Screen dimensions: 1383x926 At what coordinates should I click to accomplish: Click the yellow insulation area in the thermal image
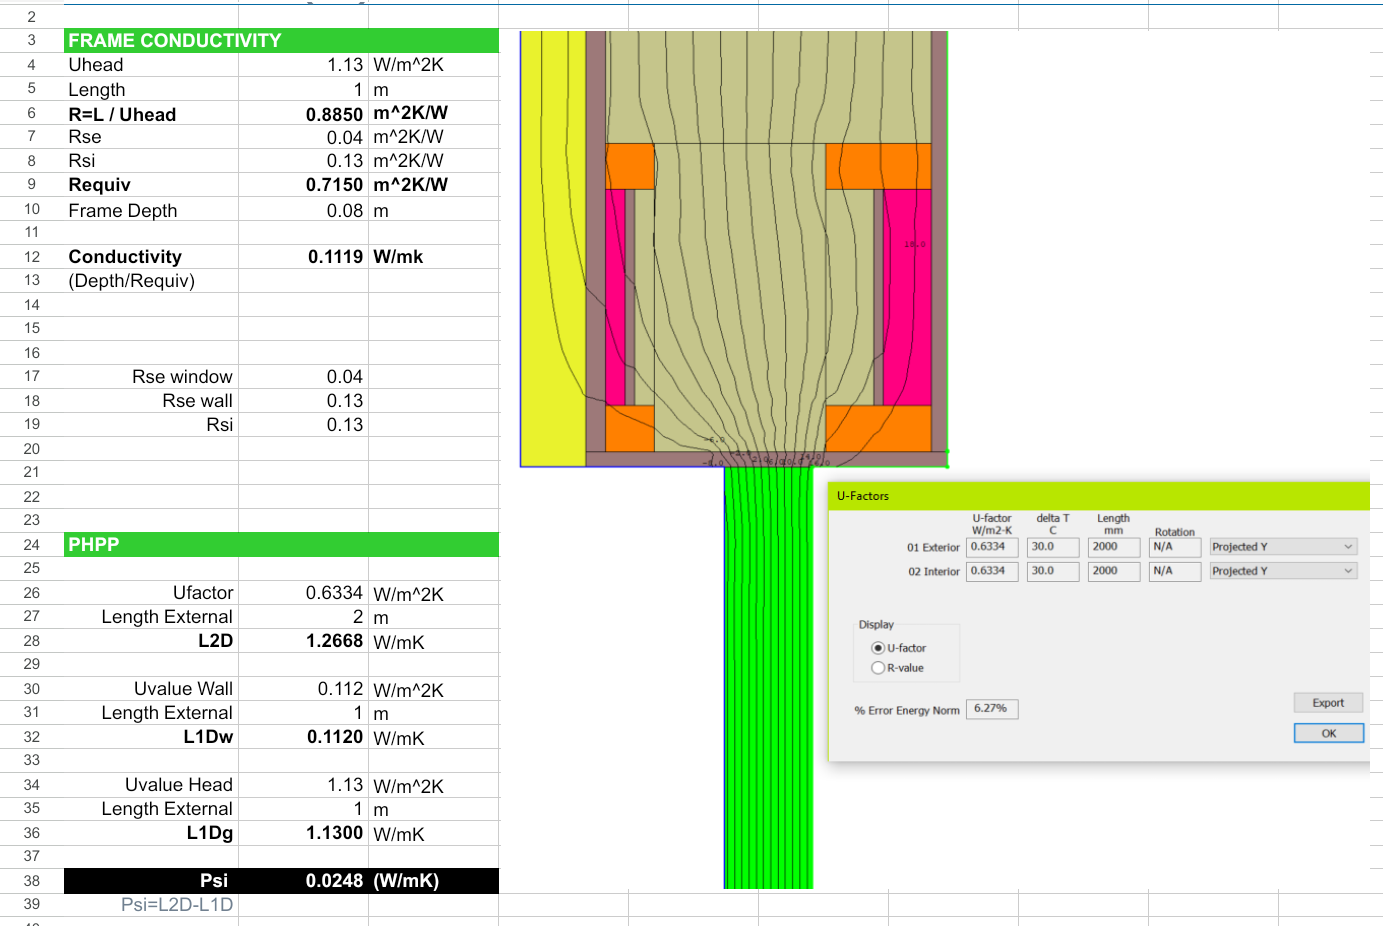point(552,248)
